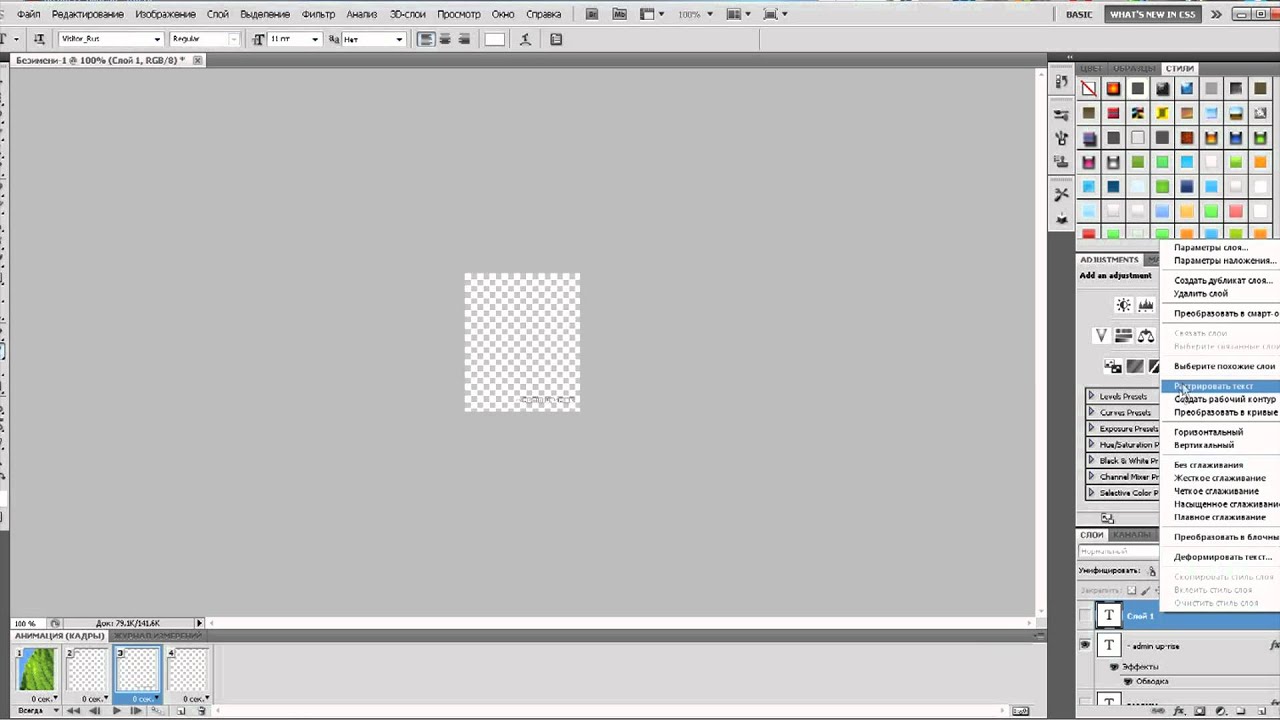The image size is (1280, 720).
Task: Select animation frame 4 thumbnail
Action: point(190,670)
